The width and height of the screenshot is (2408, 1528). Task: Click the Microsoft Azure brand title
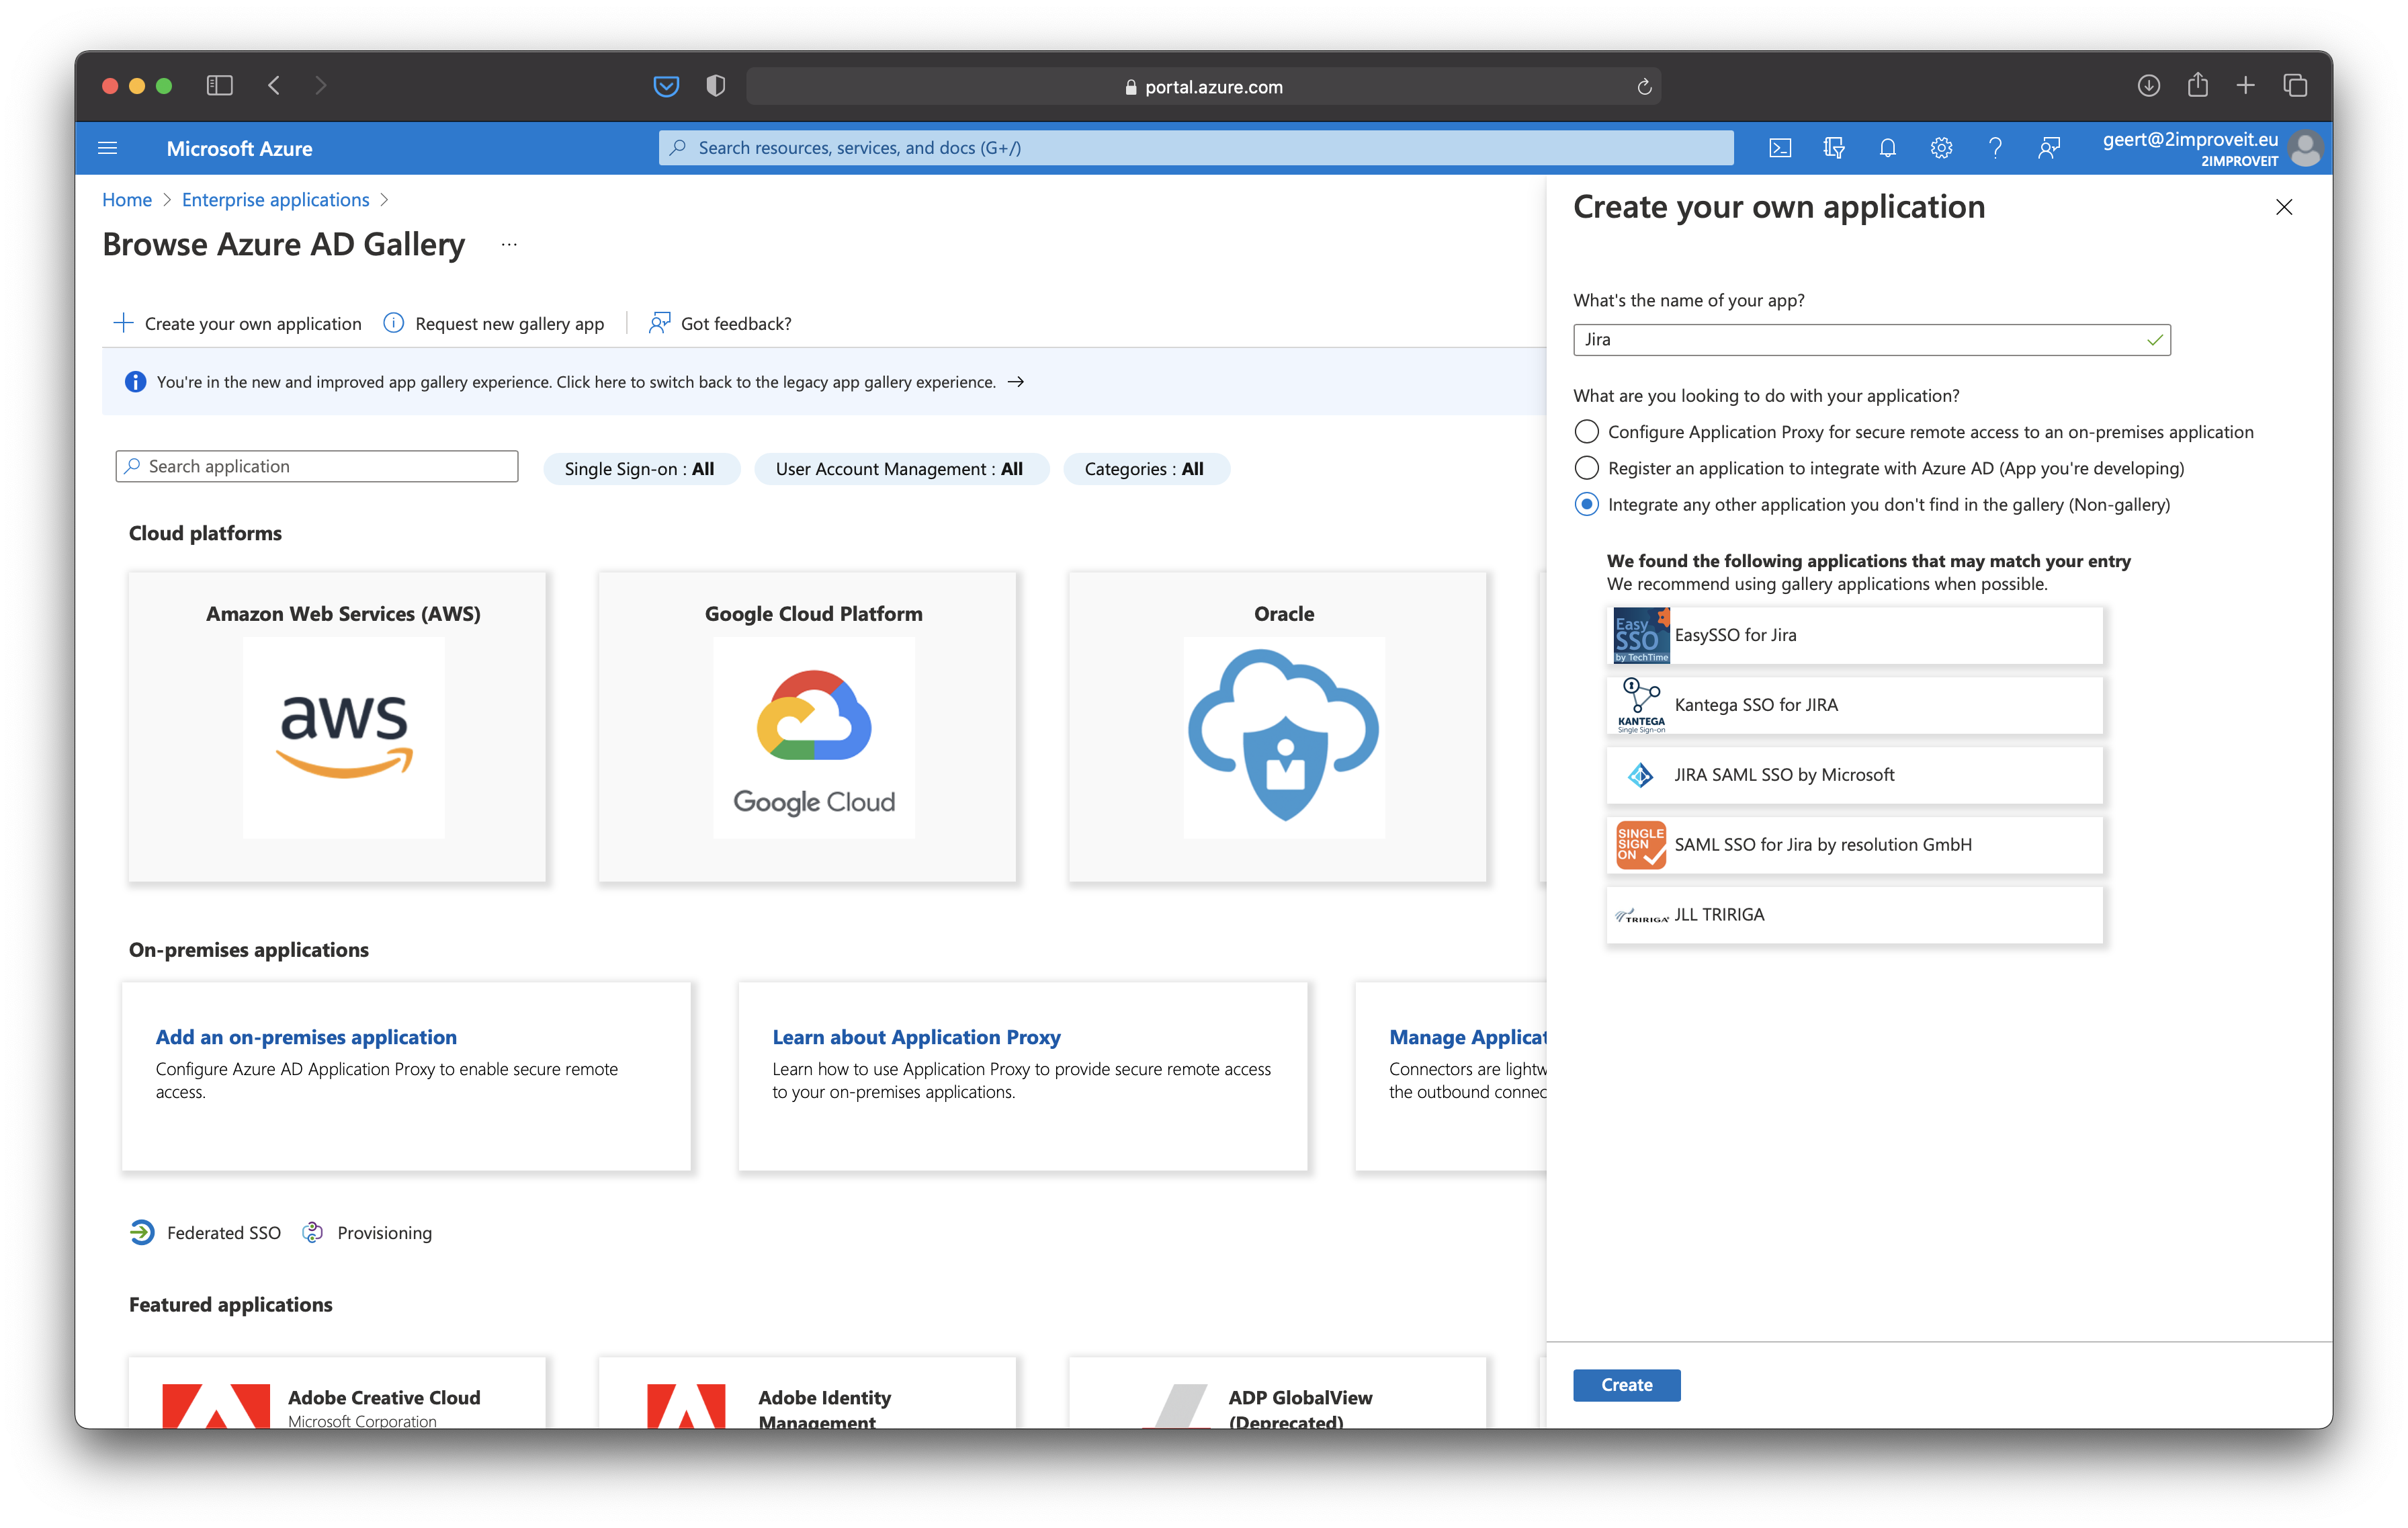click(x=239, y=148)
